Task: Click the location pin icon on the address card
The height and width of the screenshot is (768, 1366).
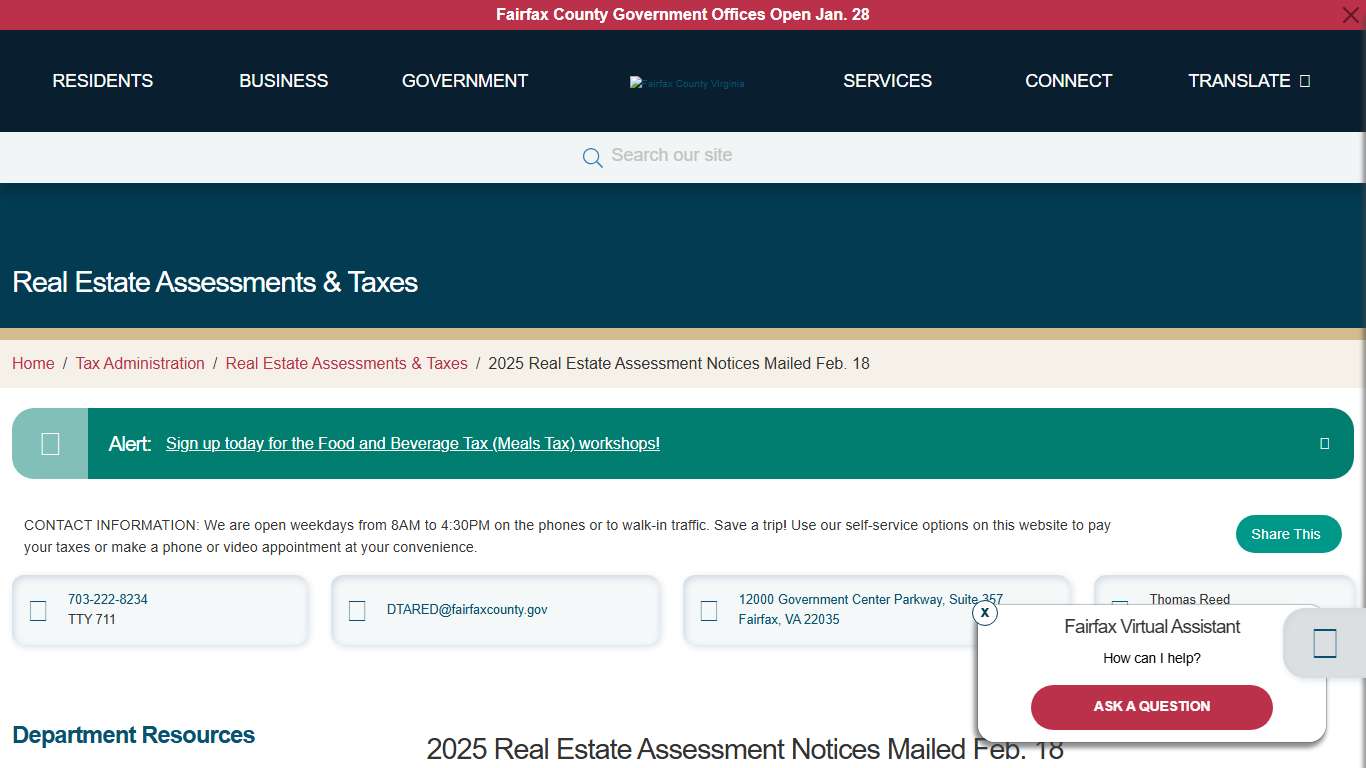Action: (x=709, y=610)
